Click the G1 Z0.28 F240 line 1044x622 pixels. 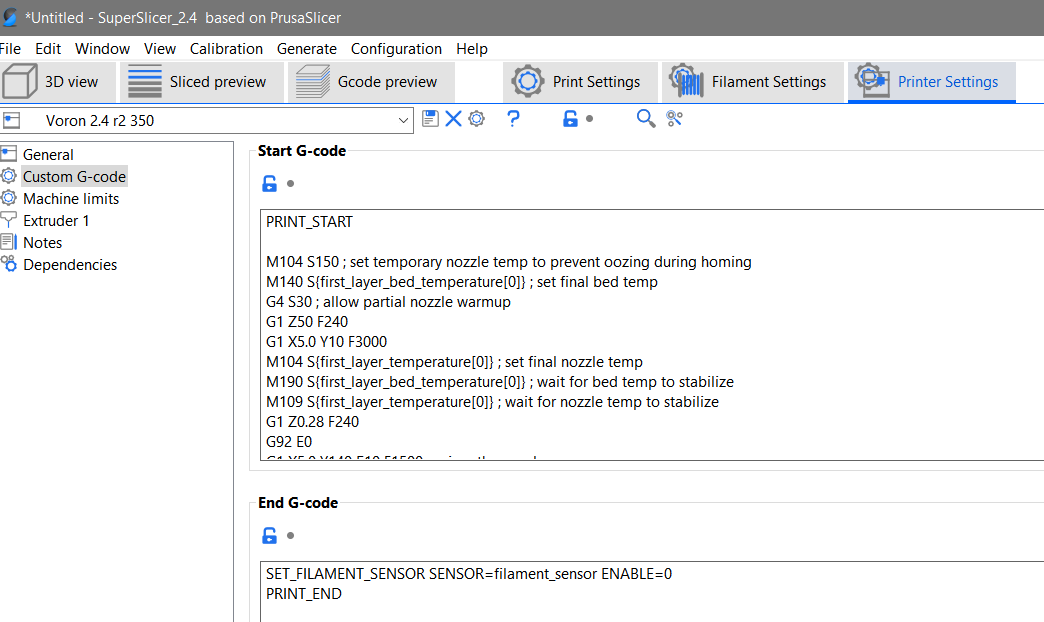click(x=312, y=422)
